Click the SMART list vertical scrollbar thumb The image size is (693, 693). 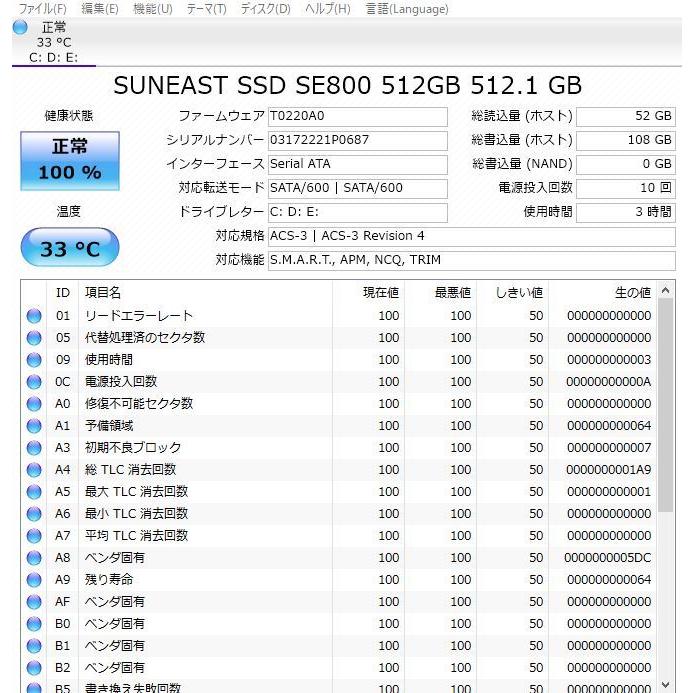666,405
